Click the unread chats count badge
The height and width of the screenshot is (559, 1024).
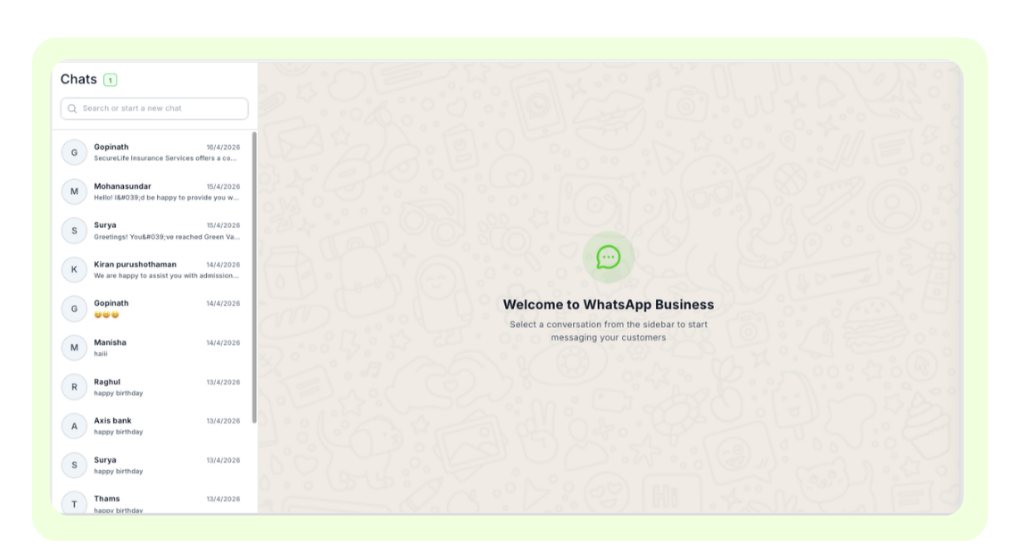click(110, 80)
